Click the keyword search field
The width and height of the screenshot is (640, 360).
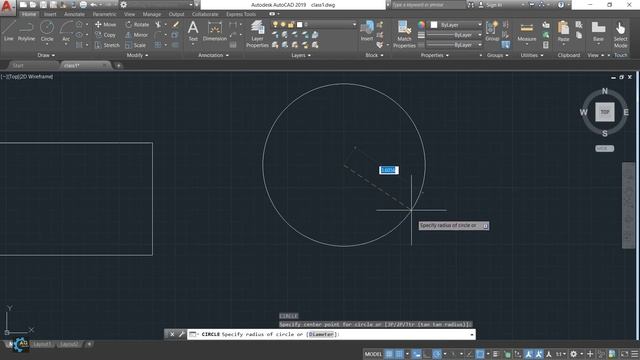tap(429, 5)
